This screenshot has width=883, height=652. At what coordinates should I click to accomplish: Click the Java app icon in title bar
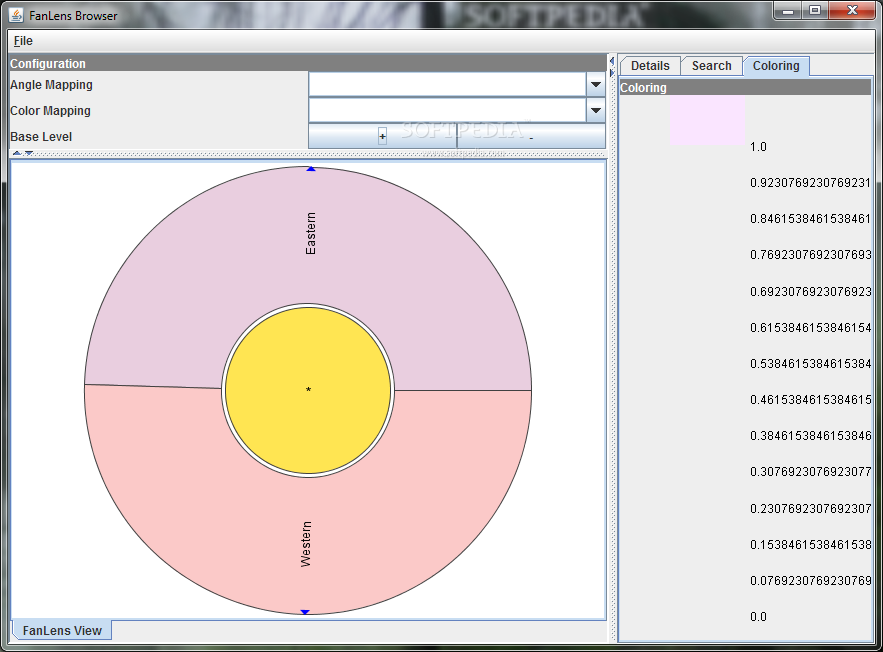click(x=16, y=15)
